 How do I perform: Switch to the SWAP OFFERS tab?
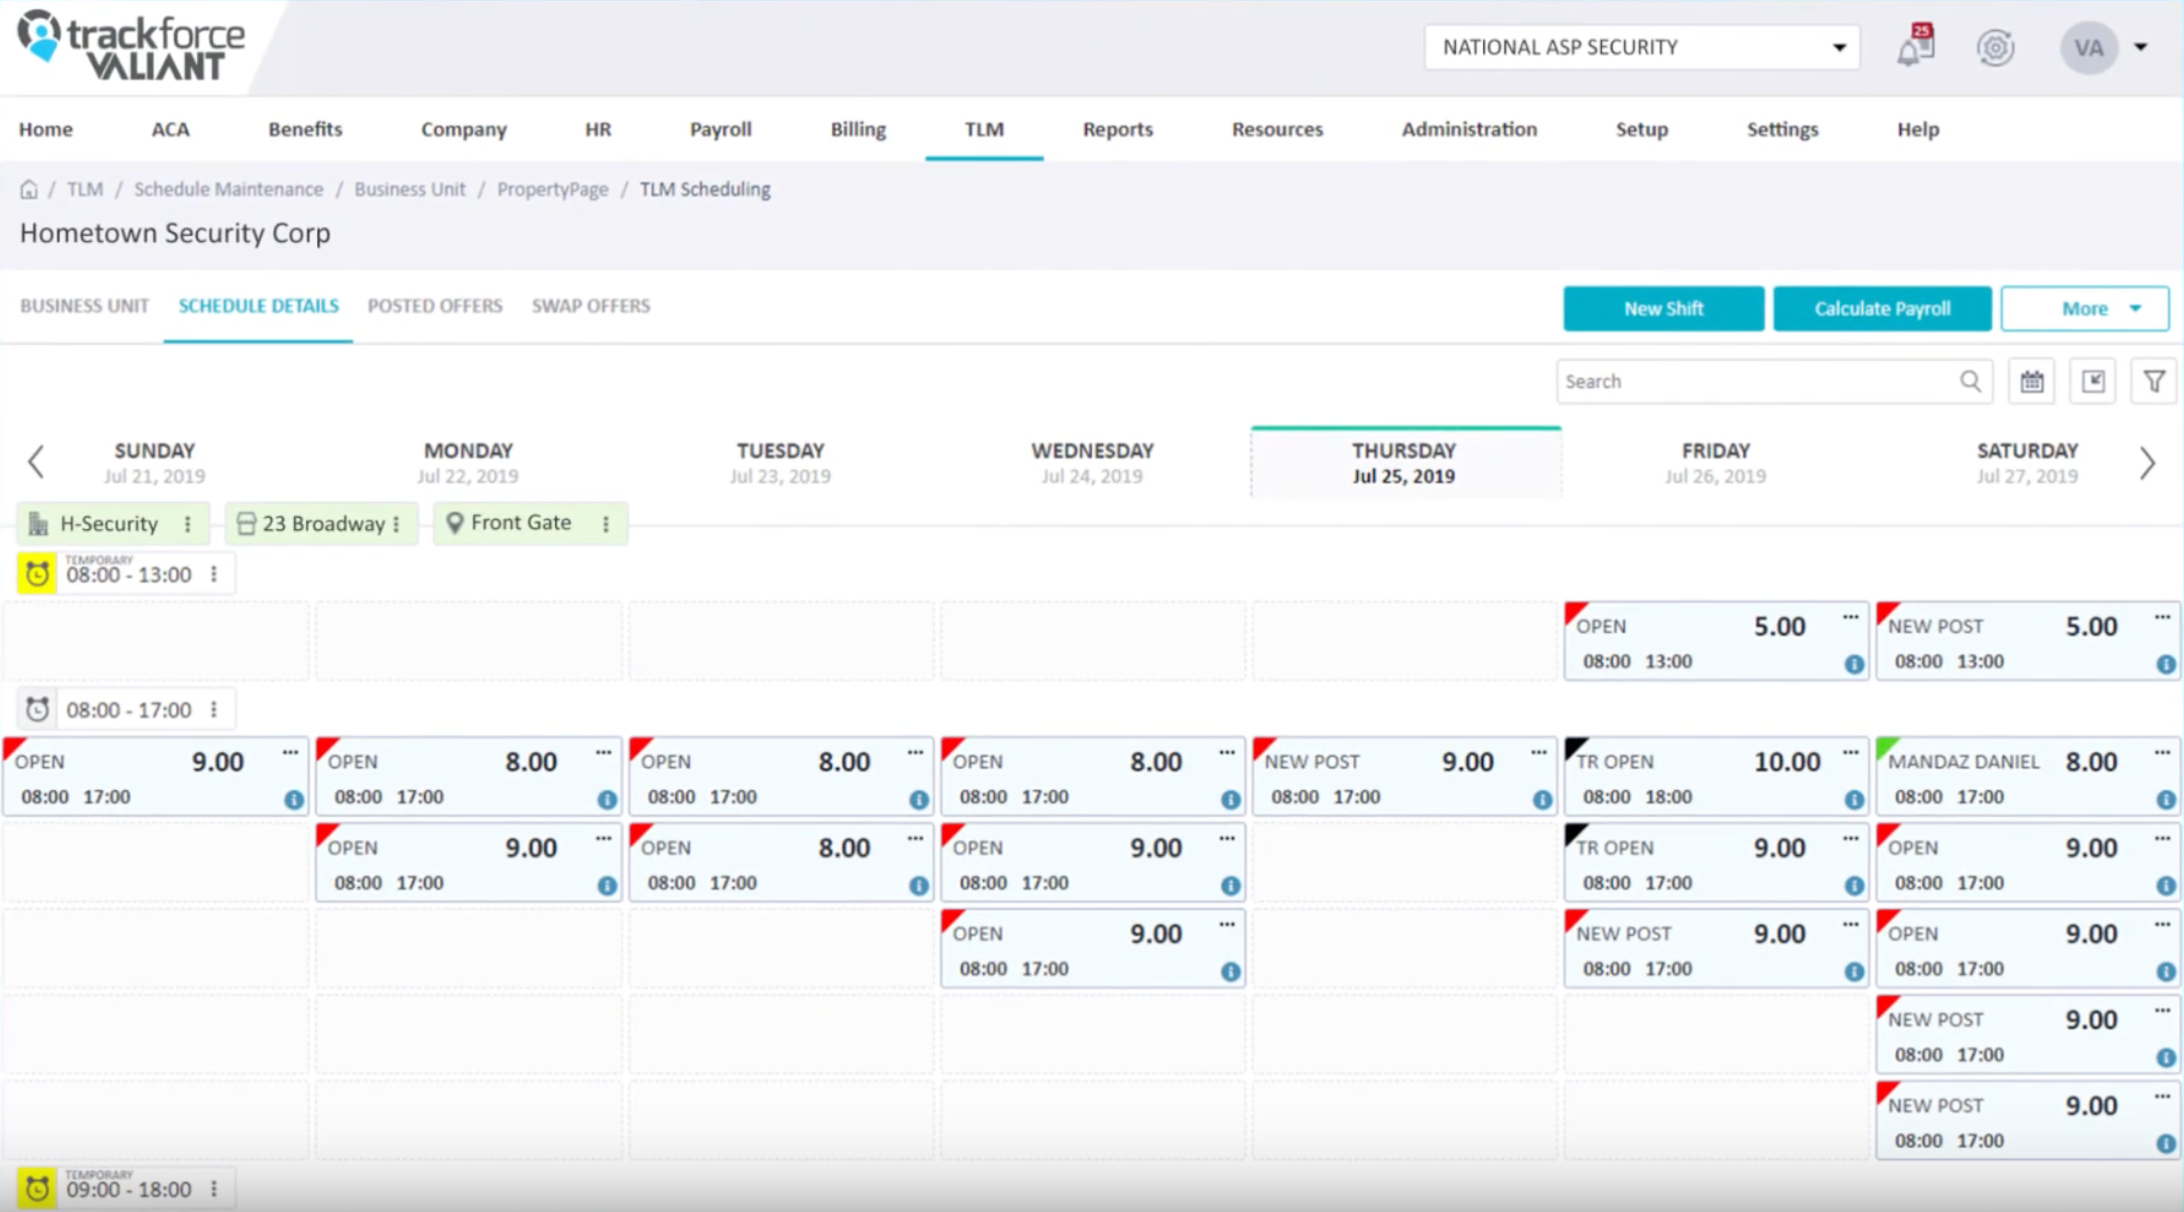pos(590,306)
